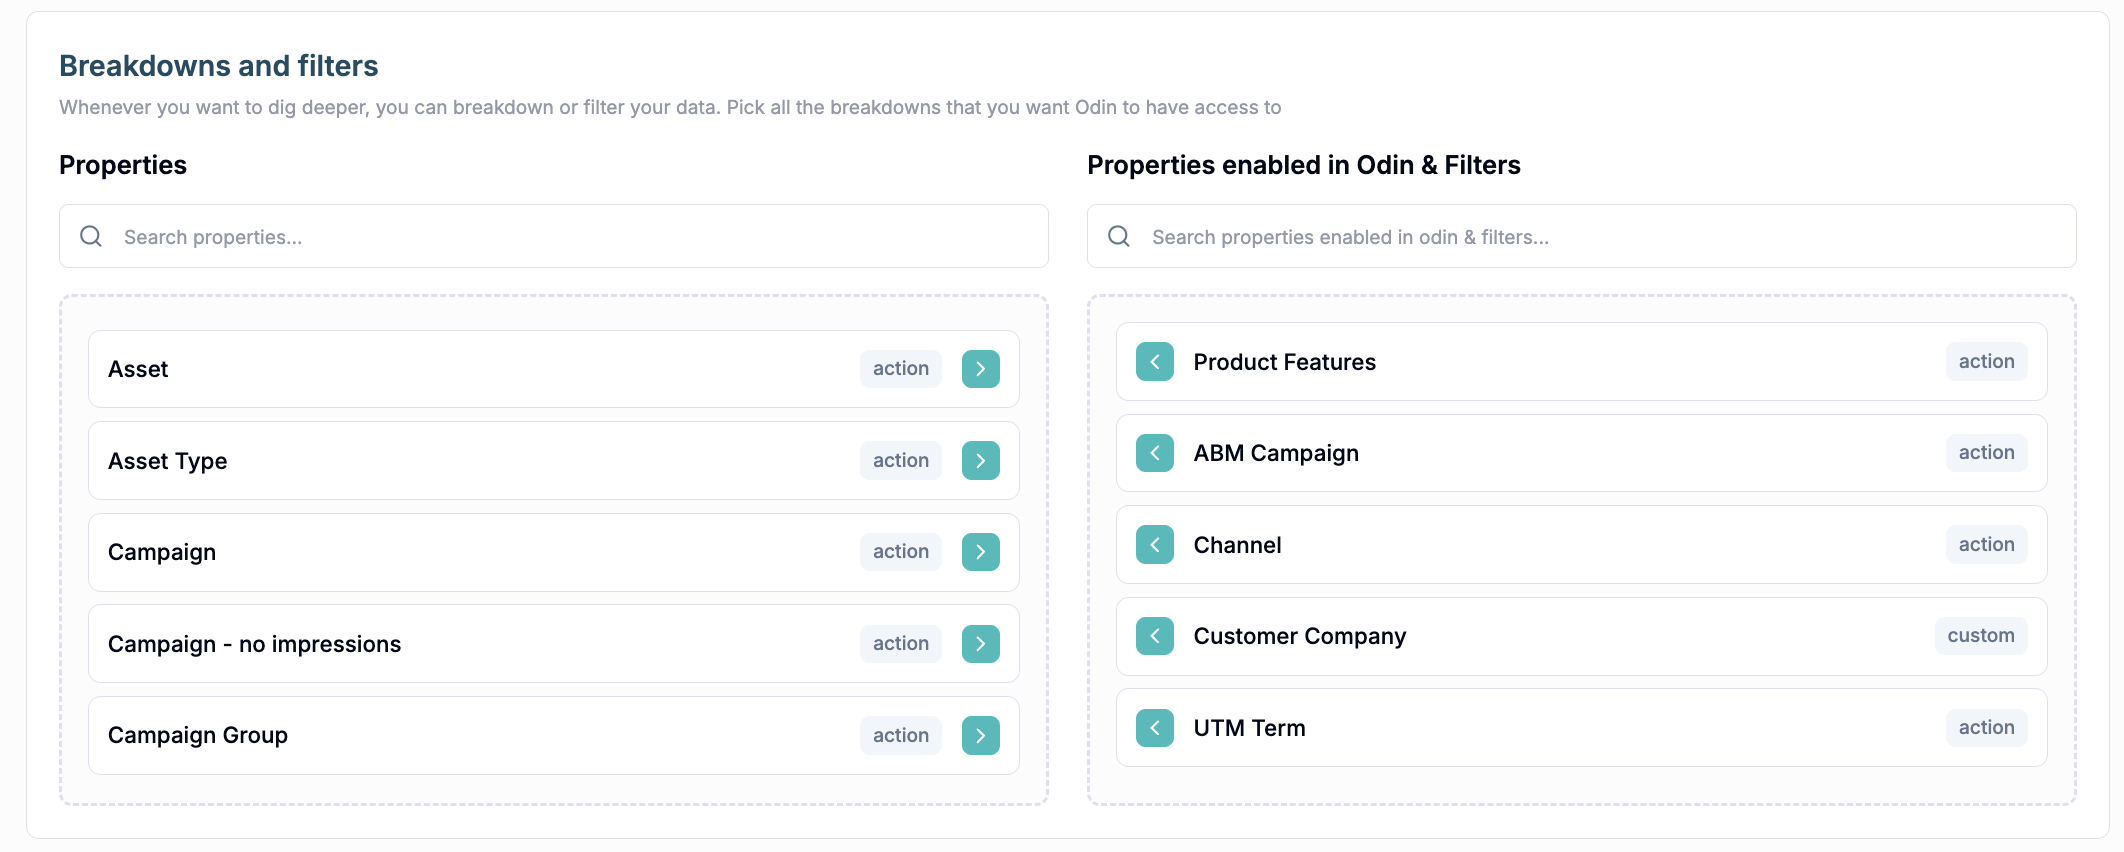
Task: Remove Customer Company from enabled properties
Action: coord(1155,636)
